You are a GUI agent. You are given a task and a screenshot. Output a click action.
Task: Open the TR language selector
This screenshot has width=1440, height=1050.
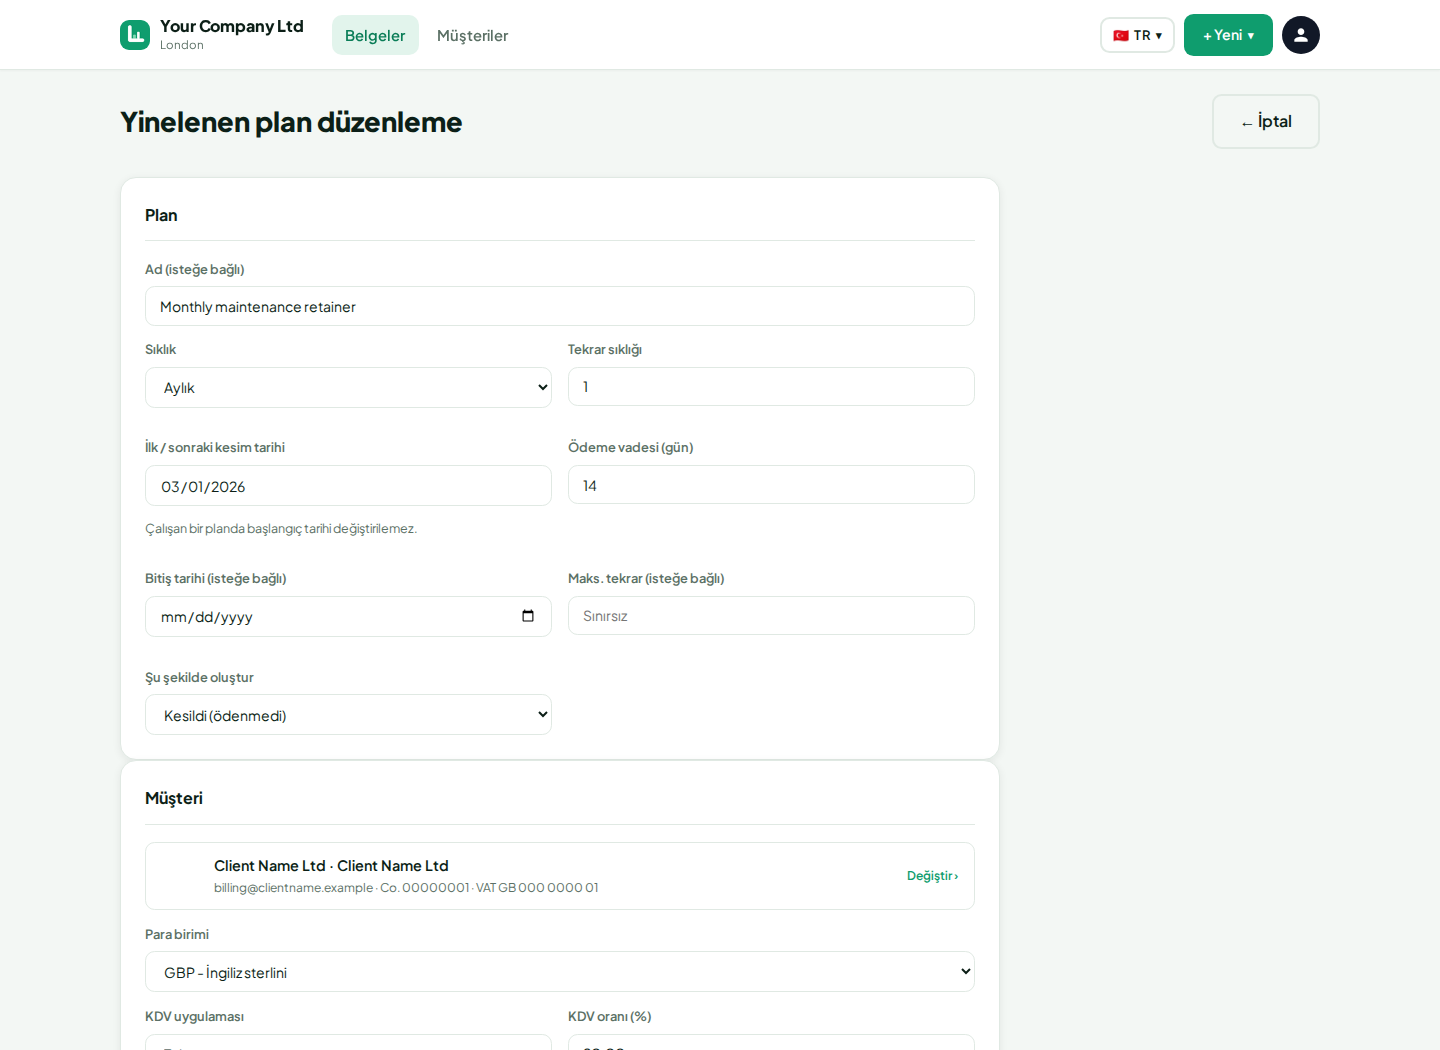pos(1137,35)
